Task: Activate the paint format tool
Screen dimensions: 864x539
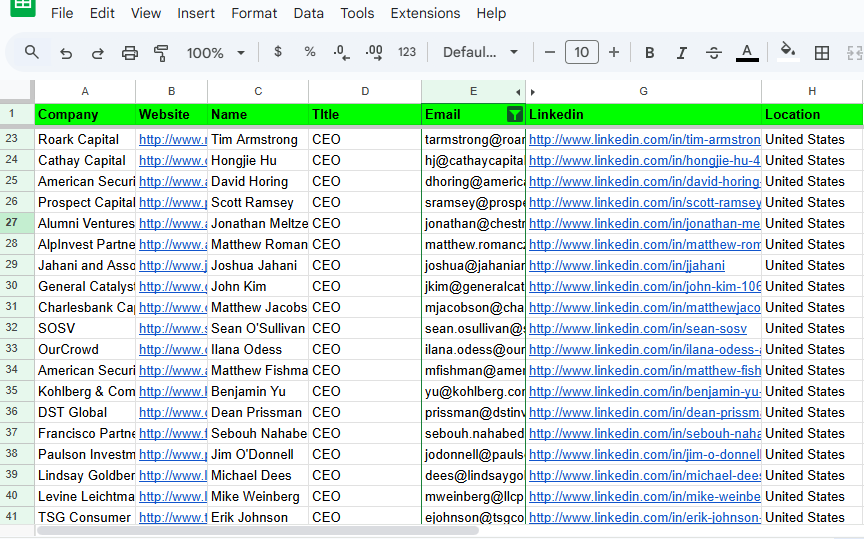Action: pos(161,53)
